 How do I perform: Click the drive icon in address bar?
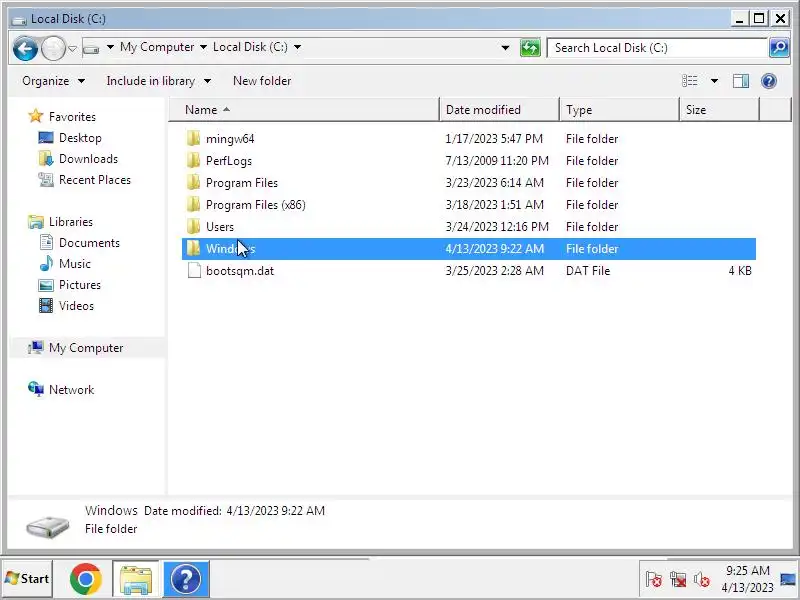91,49
